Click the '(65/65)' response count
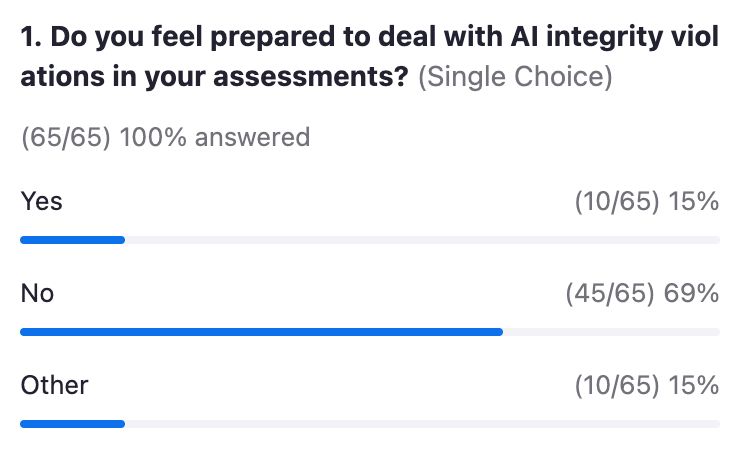Screen dimensions: 742x458 66,137
